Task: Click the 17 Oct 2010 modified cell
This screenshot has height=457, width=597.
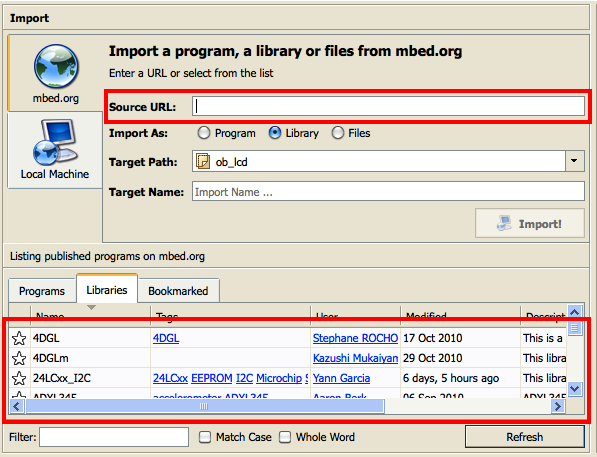Action: click(x=460, y=338)
